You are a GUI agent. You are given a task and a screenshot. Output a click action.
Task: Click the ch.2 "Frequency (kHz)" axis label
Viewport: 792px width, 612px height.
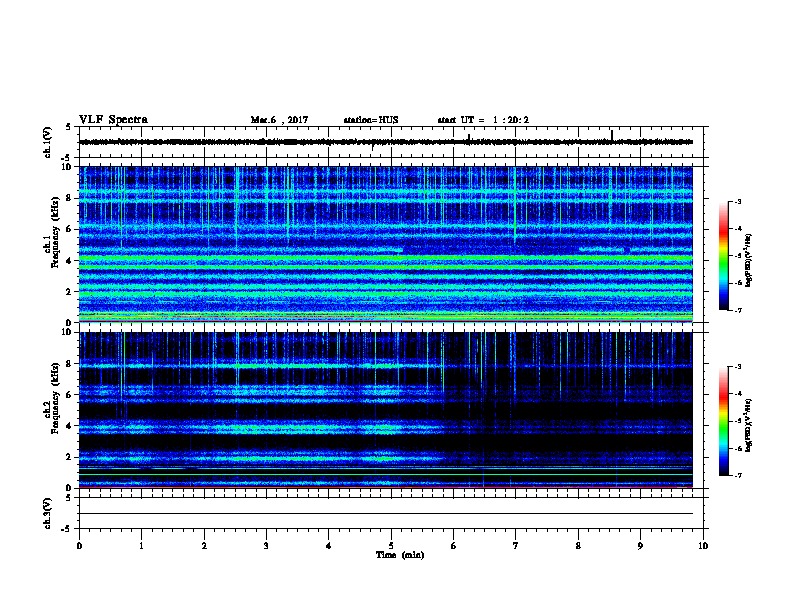click(x=55, y=397)
